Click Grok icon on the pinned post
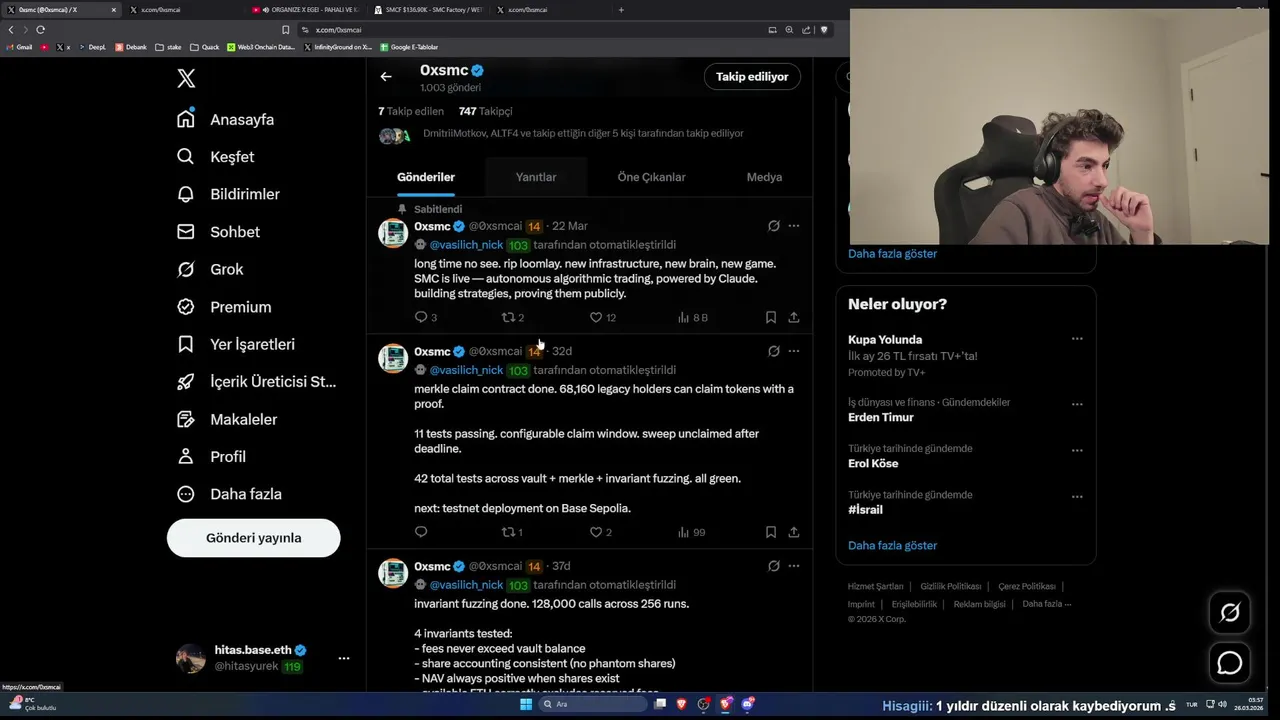 coord(773,226)
